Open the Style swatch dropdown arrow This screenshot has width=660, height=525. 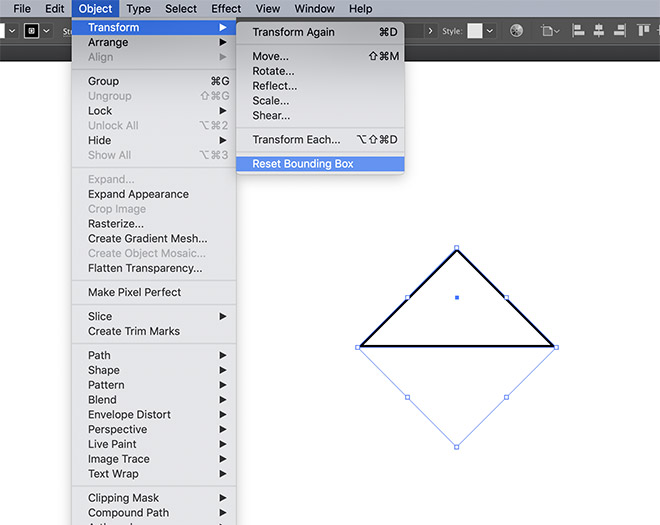pyautogui.click(x=490, y=31)
